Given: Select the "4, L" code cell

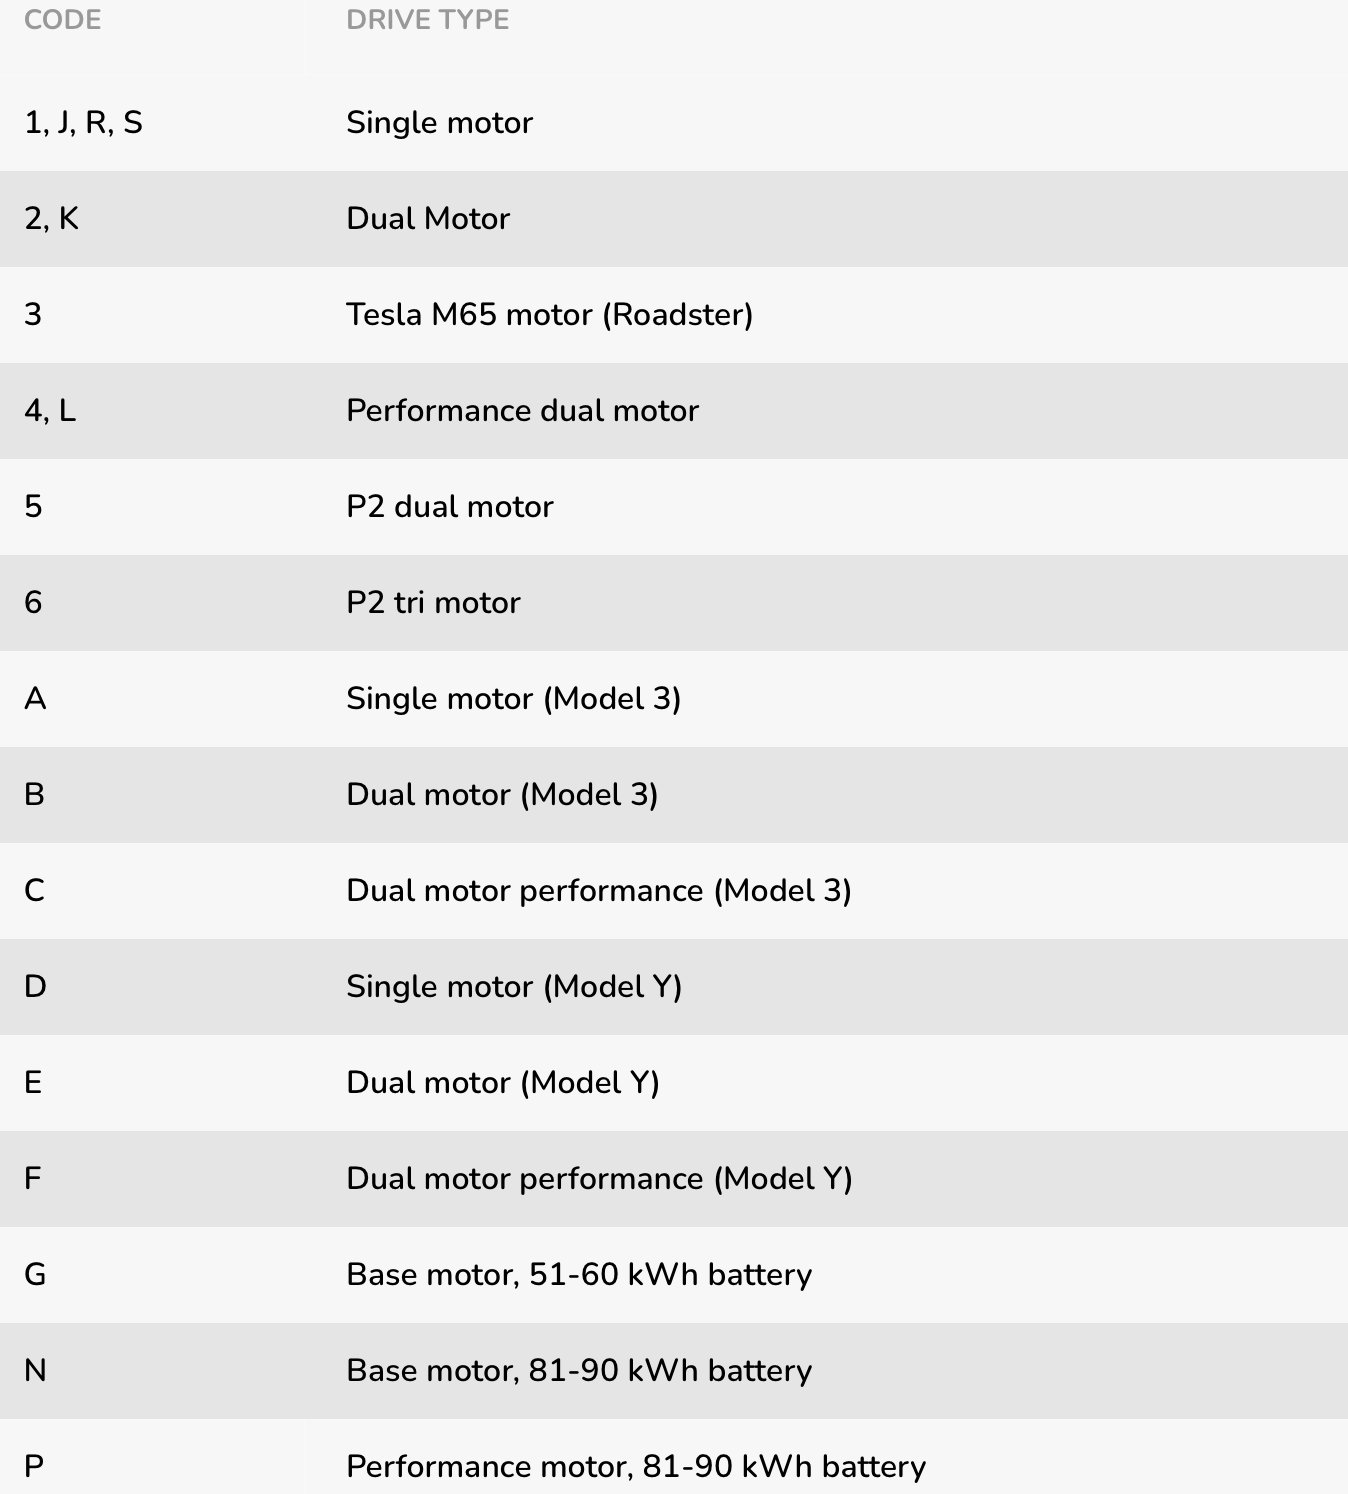Looking at the screenshot, I should tap(50, 411).
